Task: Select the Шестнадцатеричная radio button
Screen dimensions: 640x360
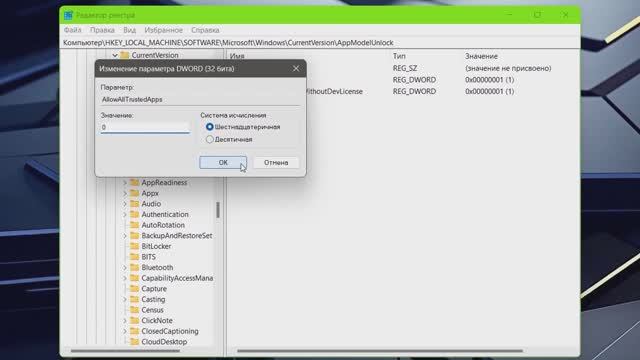Action: 209,127
